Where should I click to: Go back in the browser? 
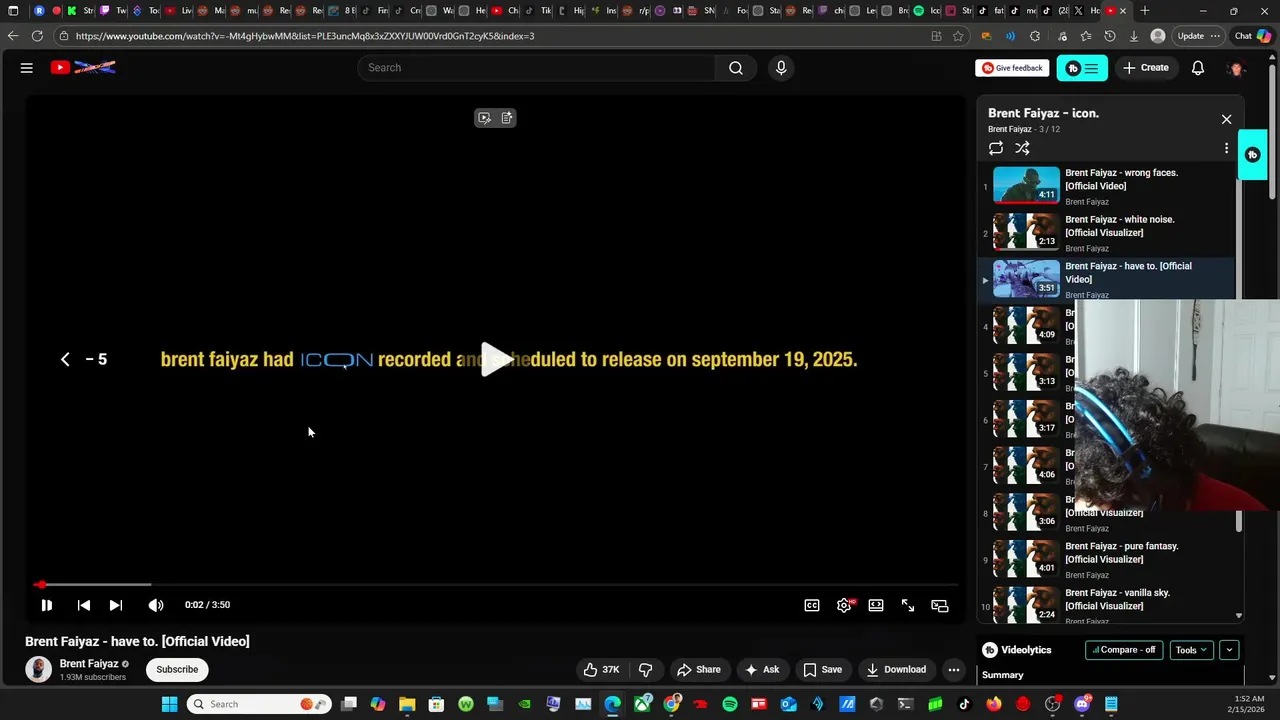[12, 36]
